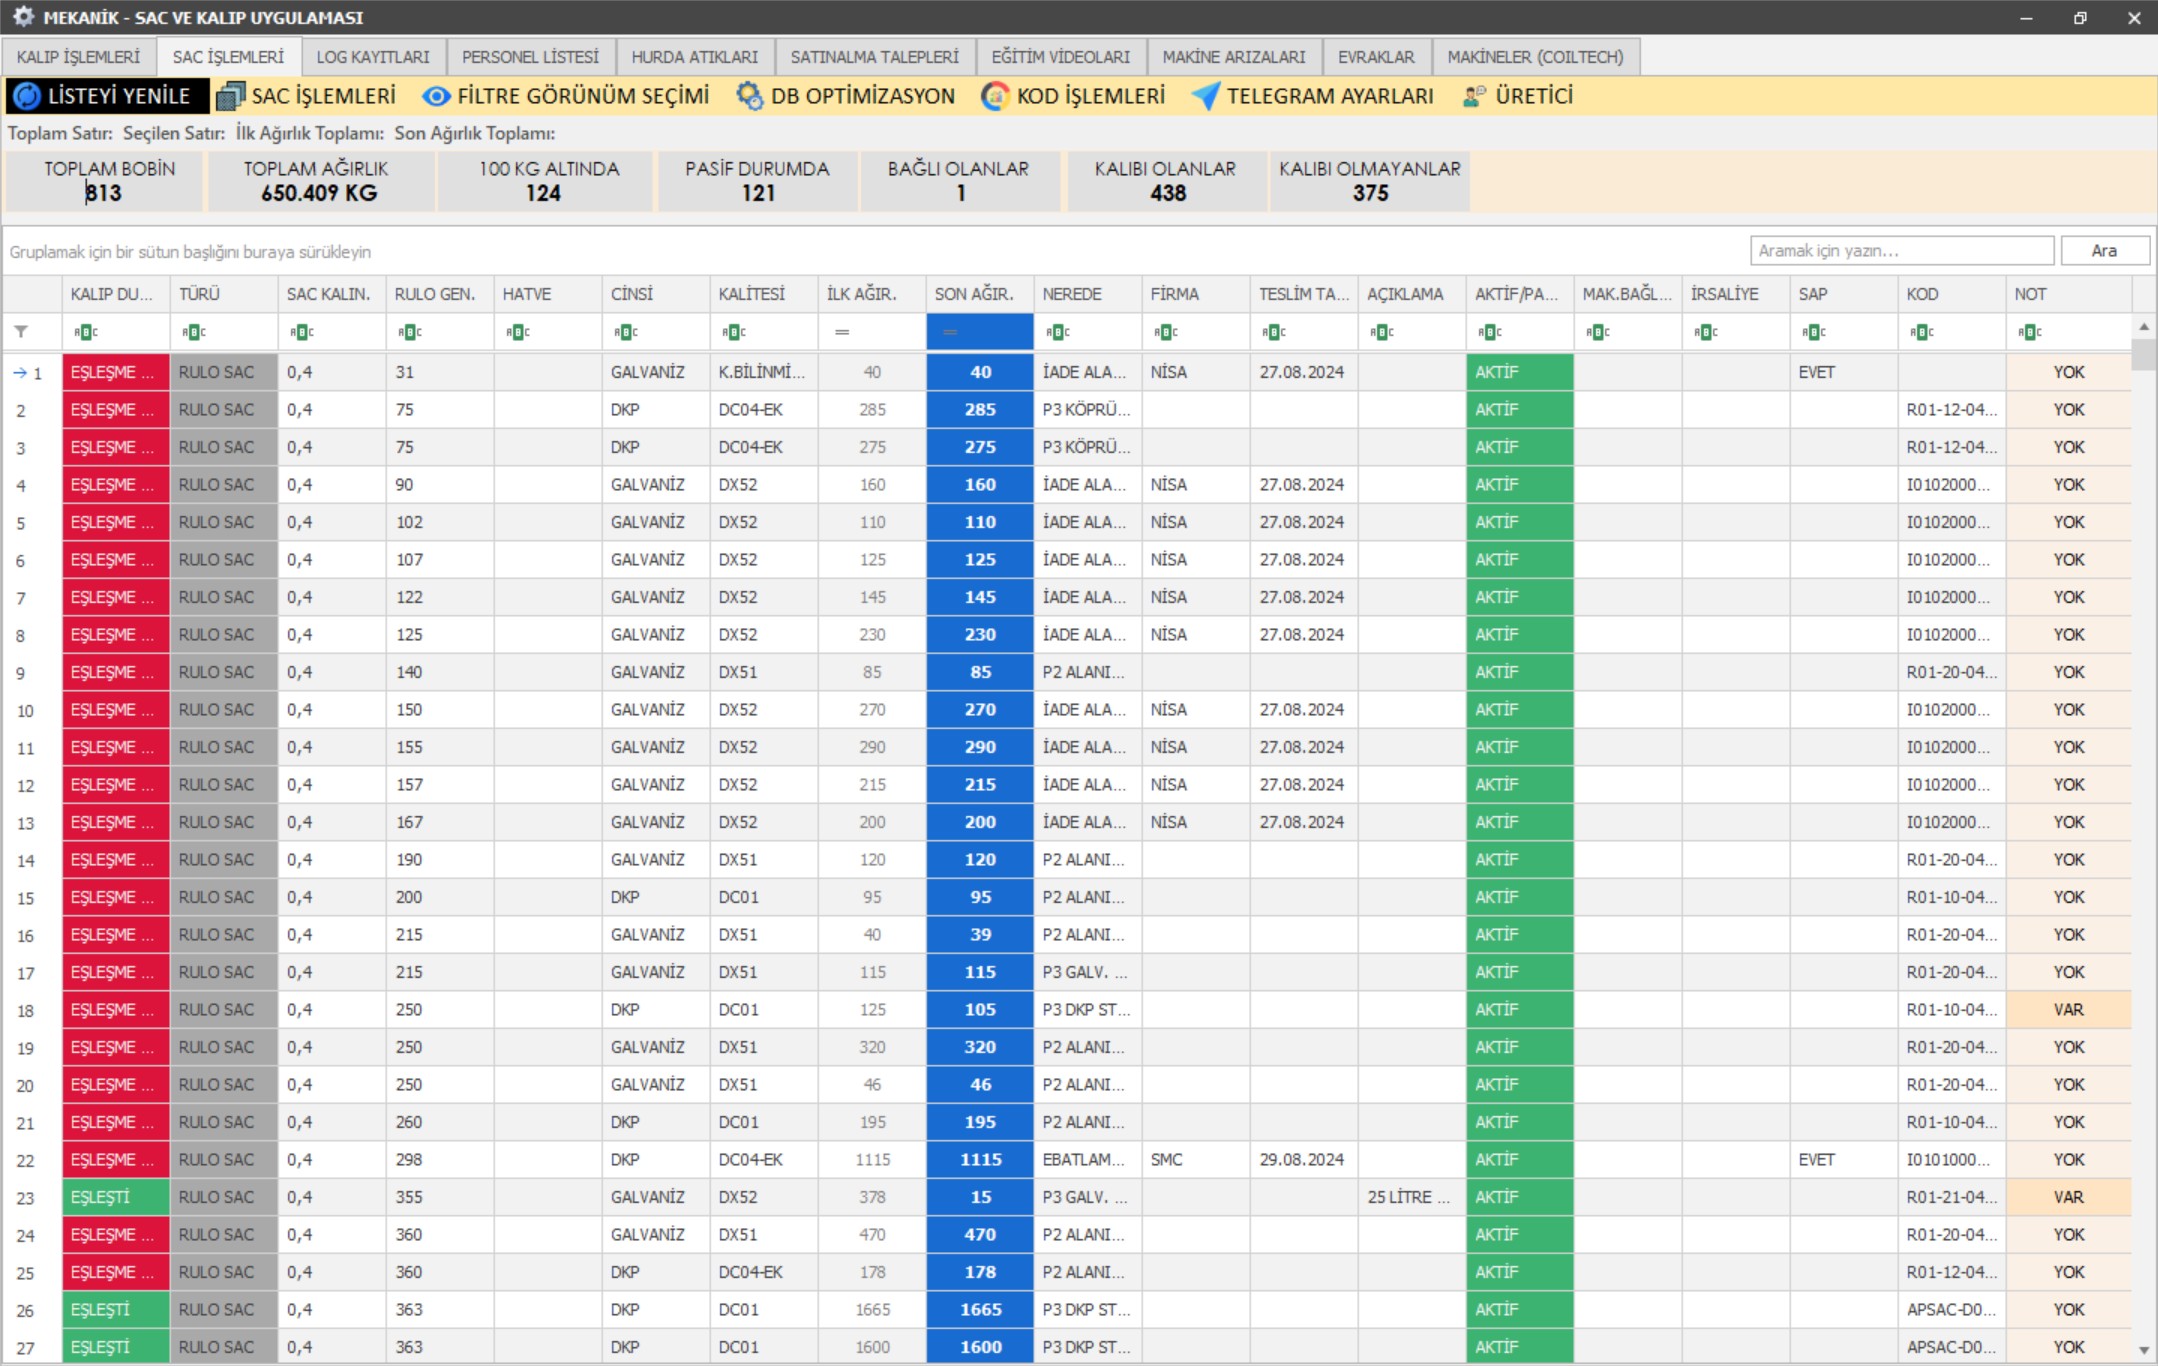2158x1366 pixels.
Task: Sort by the SON AĞIR. column header
Action: (974, 294)
